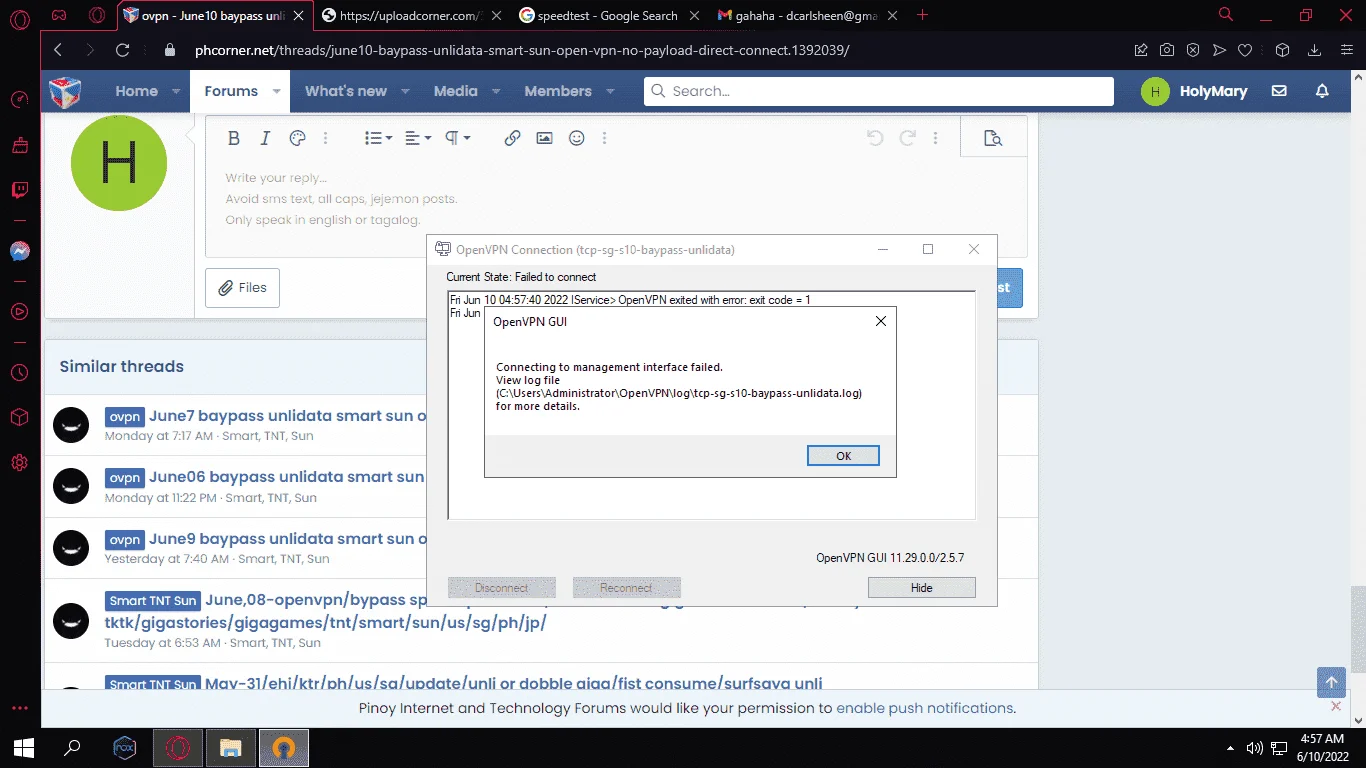Viewport: 1366px width, 768px height.
Task: Switch to speedtest Google Search tab
Action: [x=609, y=15]
